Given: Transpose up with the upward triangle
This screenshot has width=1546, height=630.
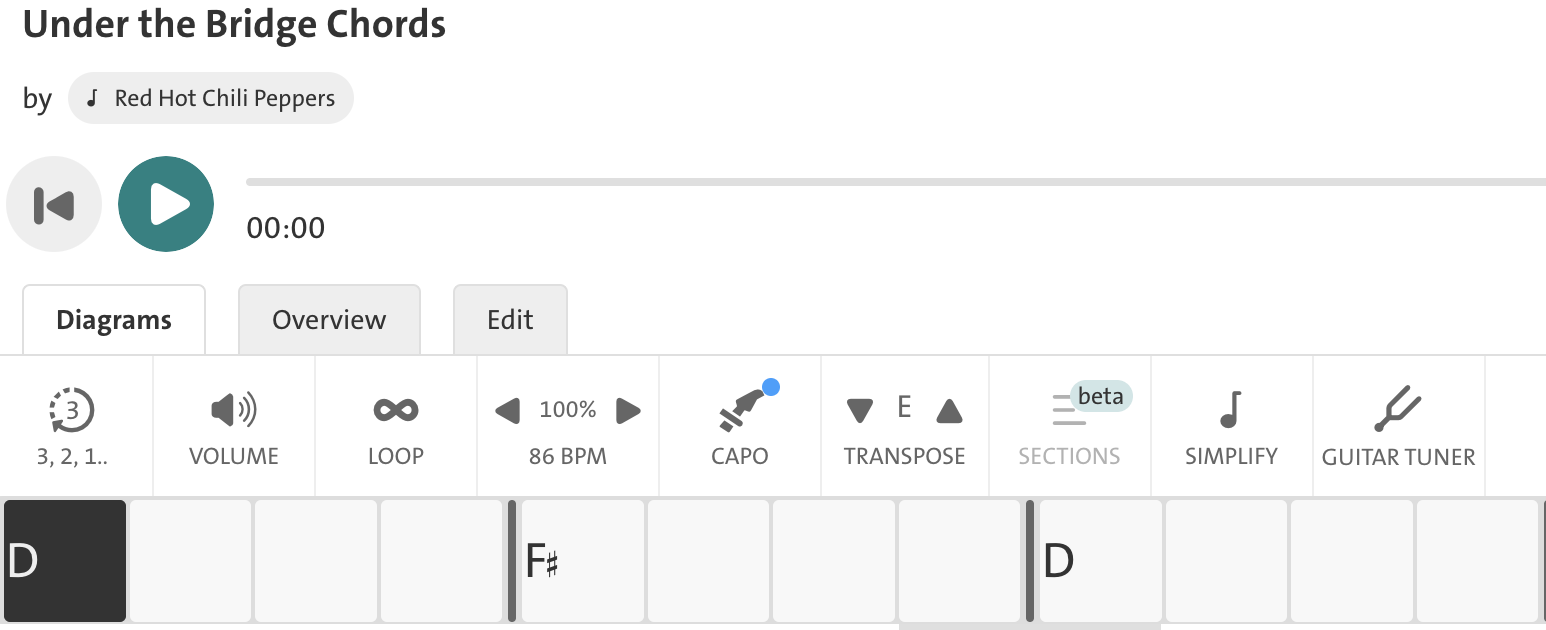Looking at the screenshot, I should tap(949, 410).
